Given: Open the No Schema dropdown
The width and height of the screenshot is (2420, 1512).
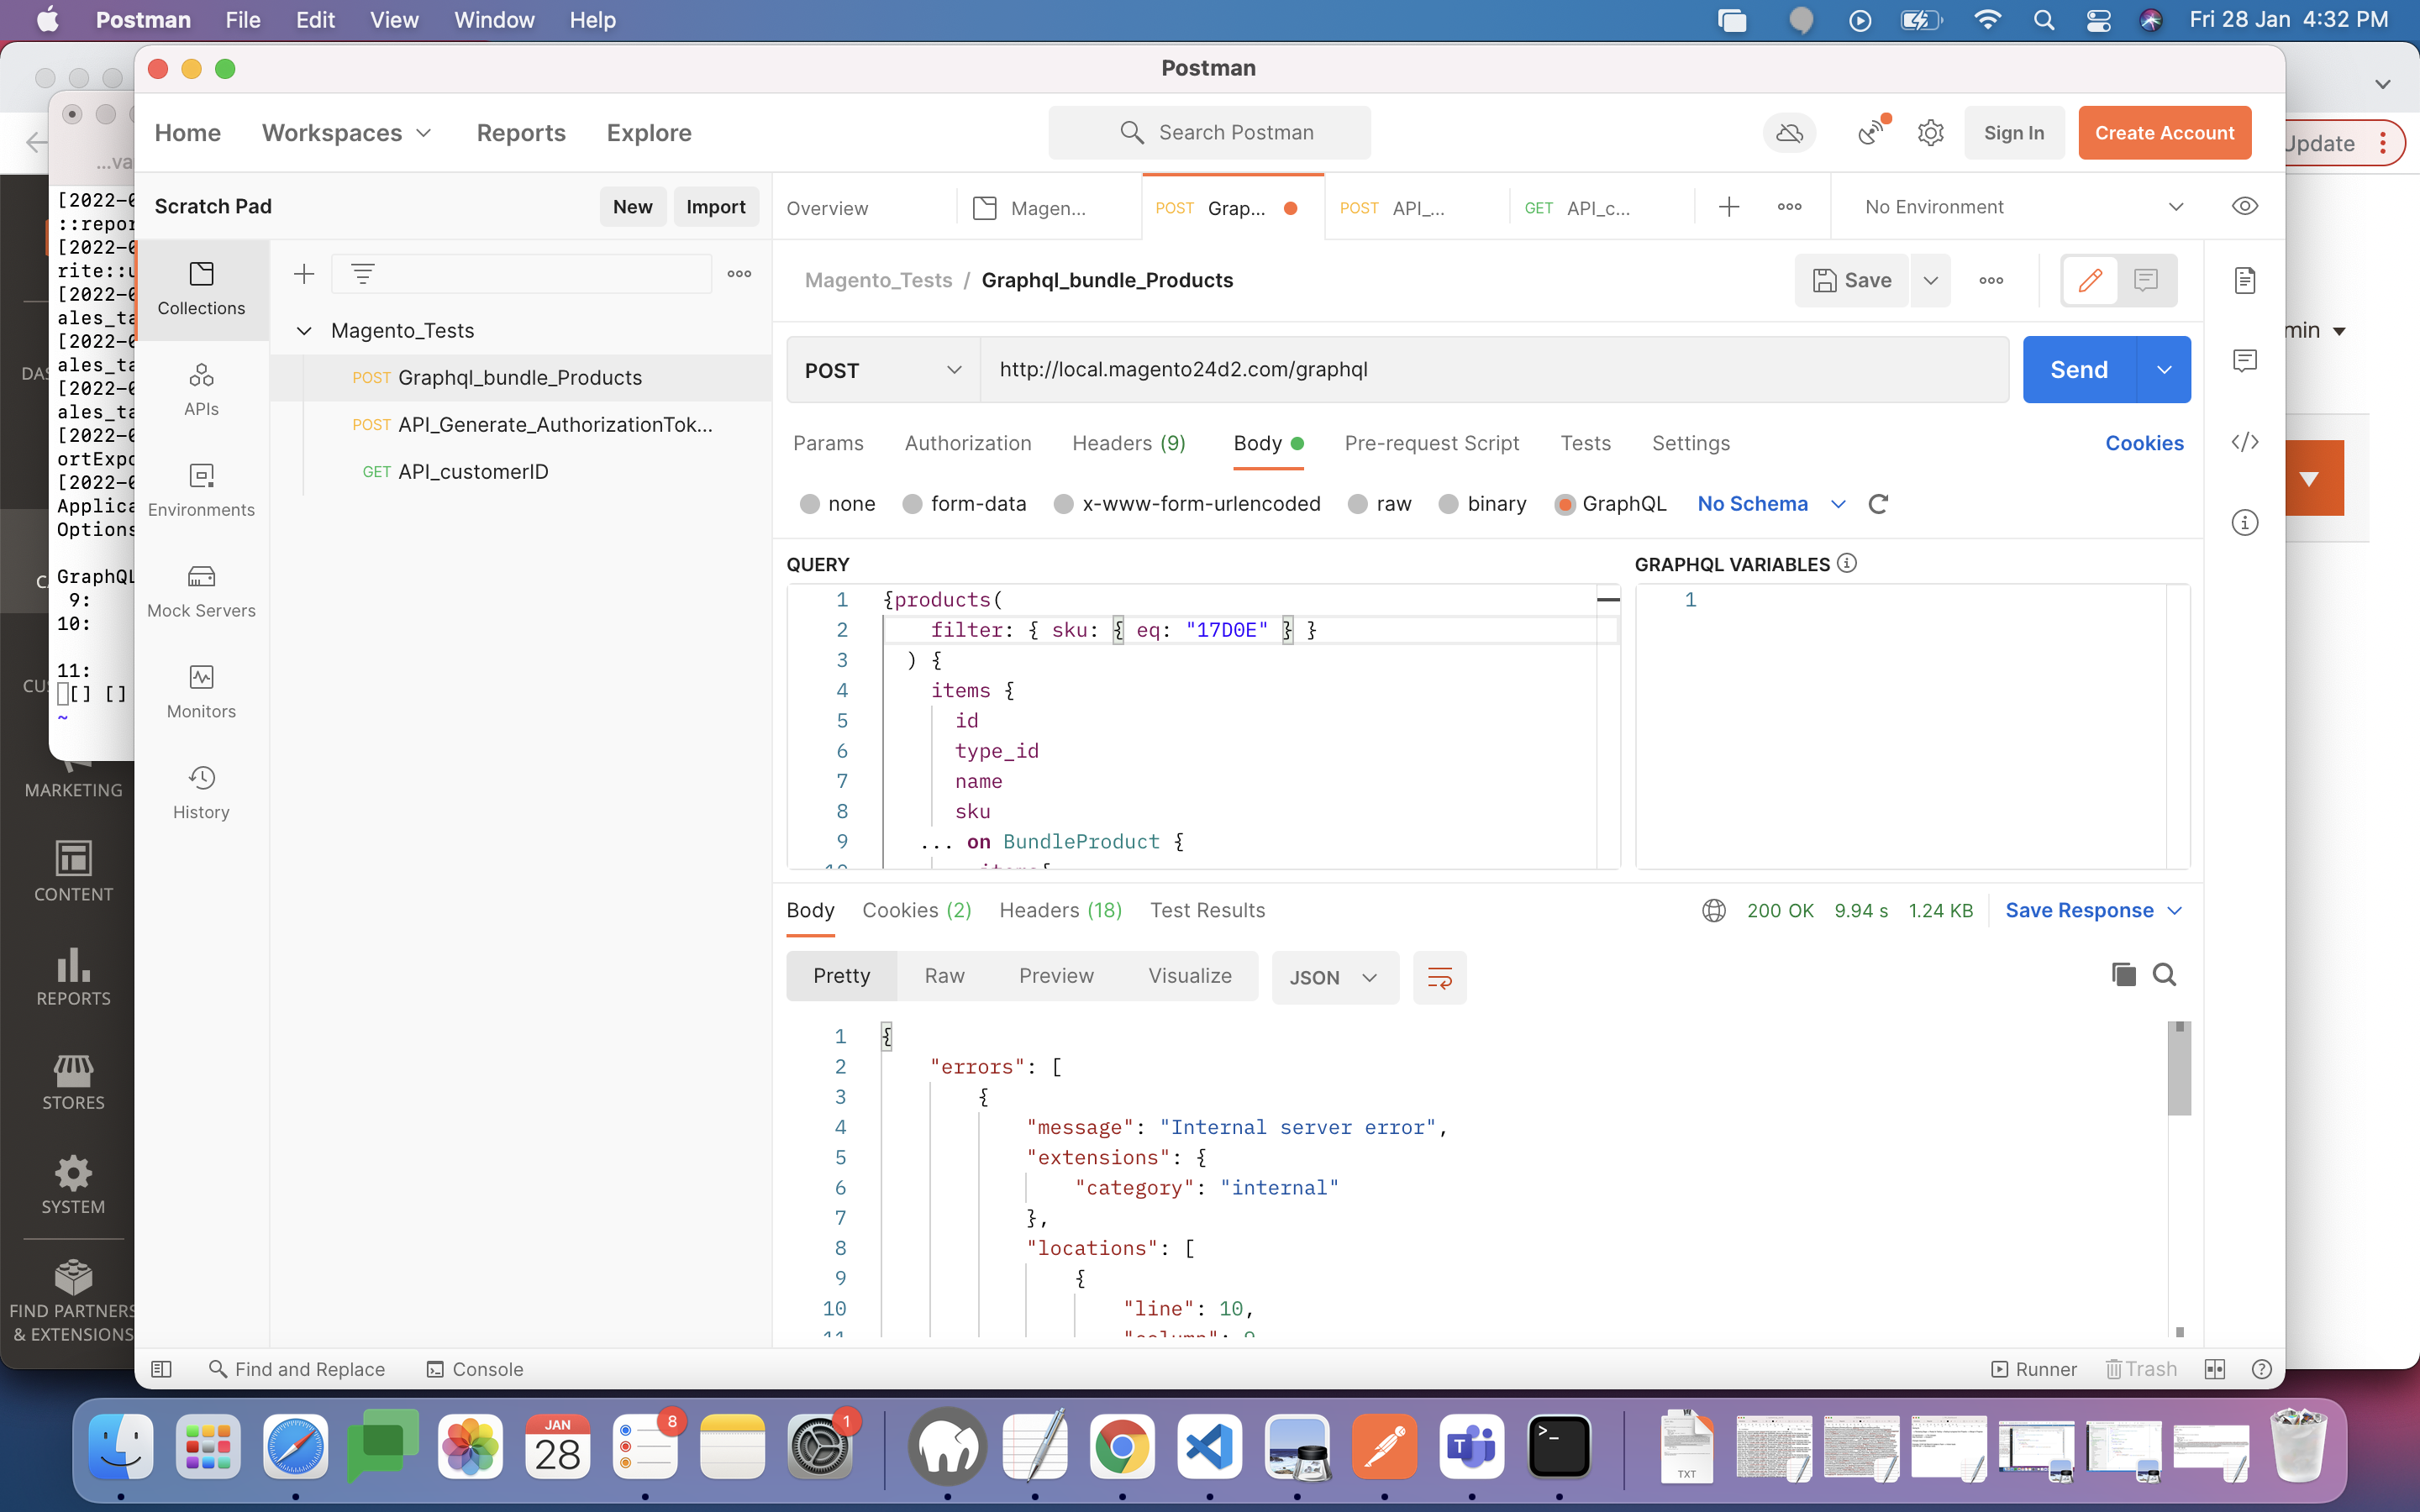Looking at the screenshot, I should [x=1771, y=504].
